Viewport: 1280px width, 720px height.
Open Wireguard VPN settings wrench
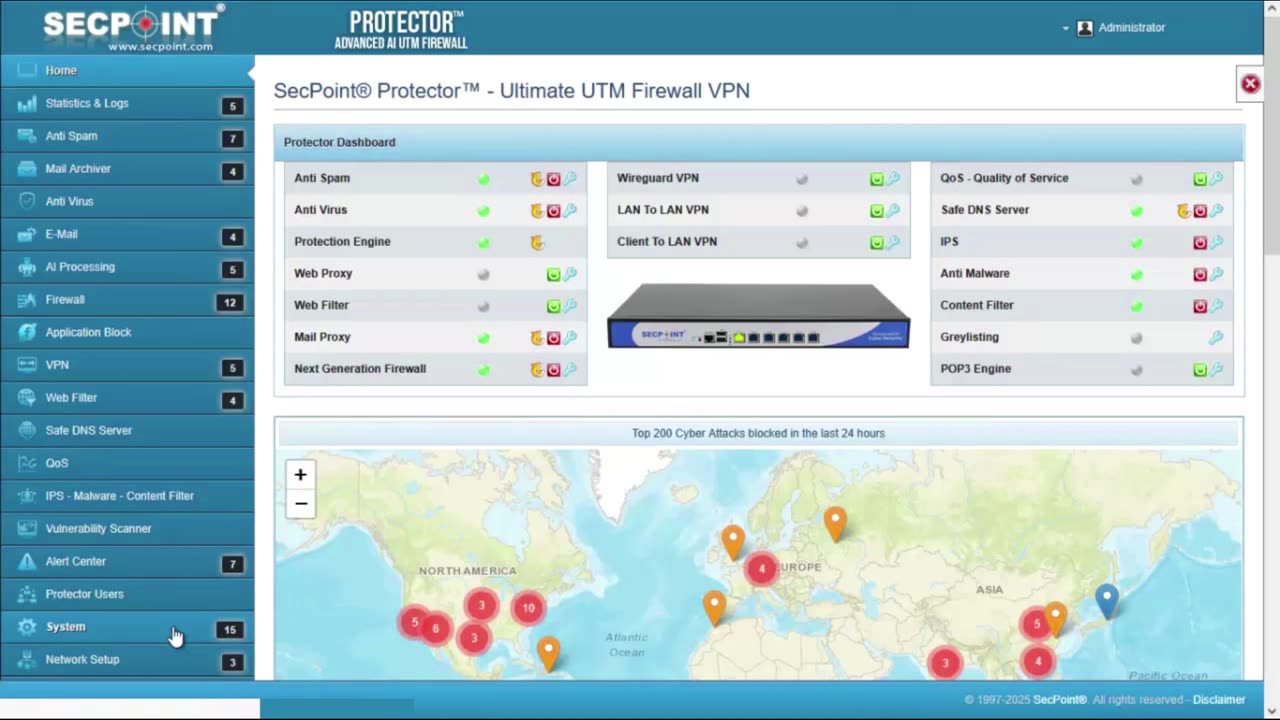pos(894,179)
